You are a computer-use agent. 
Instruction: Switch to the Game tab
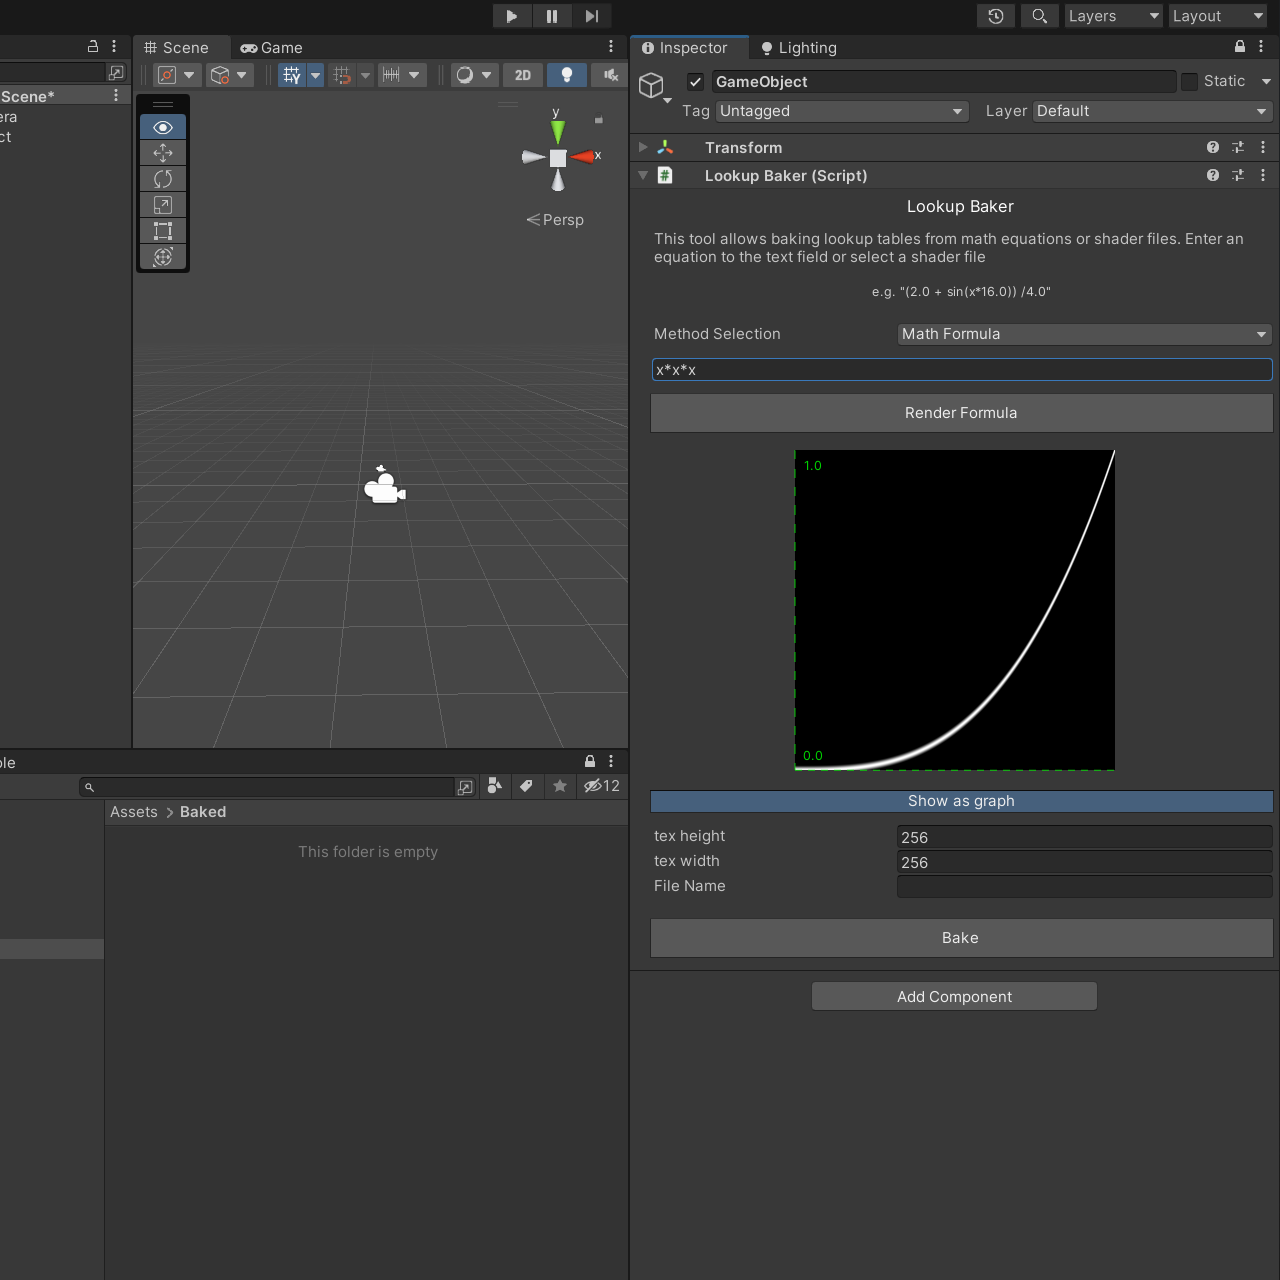(x=271, y=47)
